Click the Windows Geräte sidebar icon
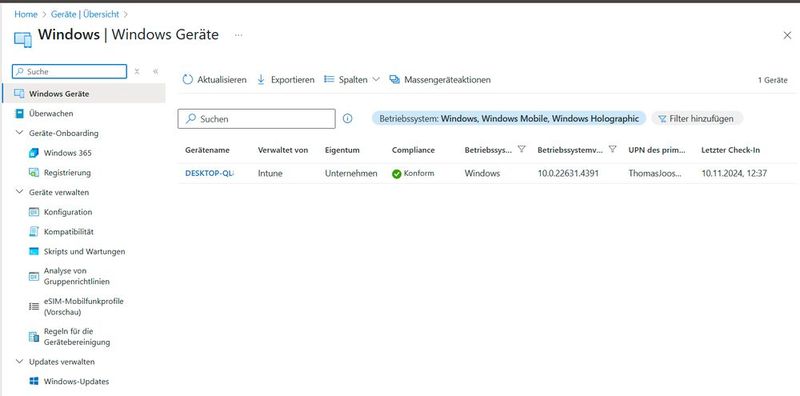The height and width of the screenshot is (396, 800). 19,93
